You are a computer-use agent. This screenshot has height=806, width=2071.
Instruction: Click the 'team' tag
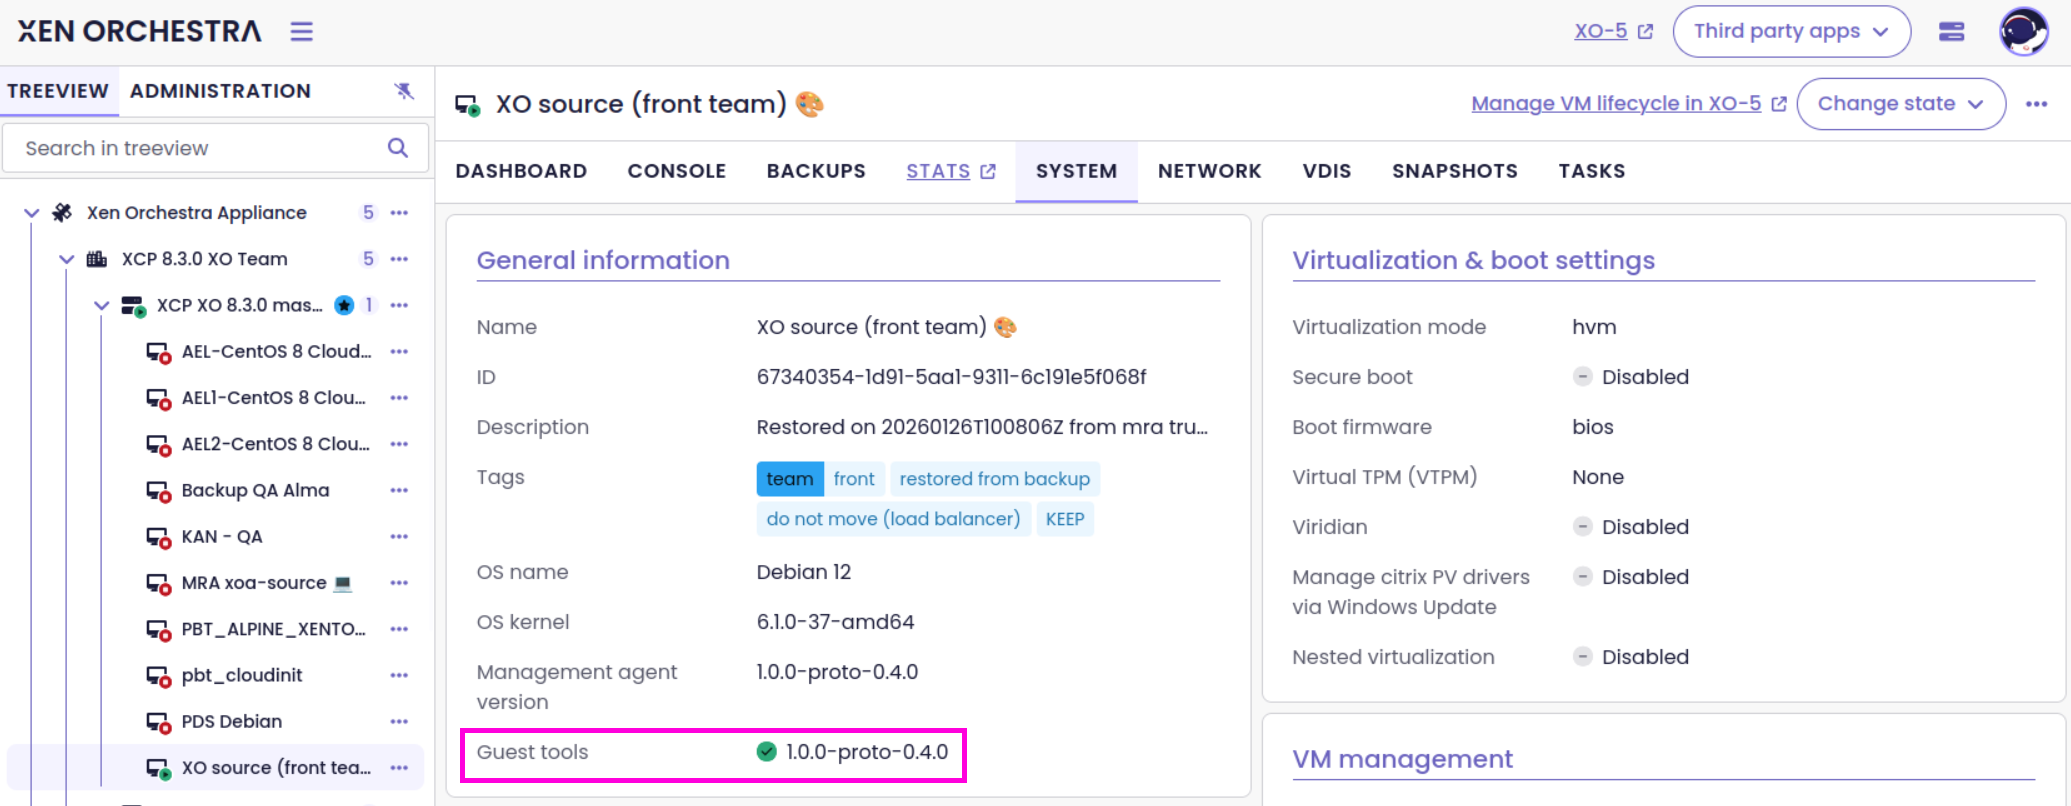(x=790, y=479)
